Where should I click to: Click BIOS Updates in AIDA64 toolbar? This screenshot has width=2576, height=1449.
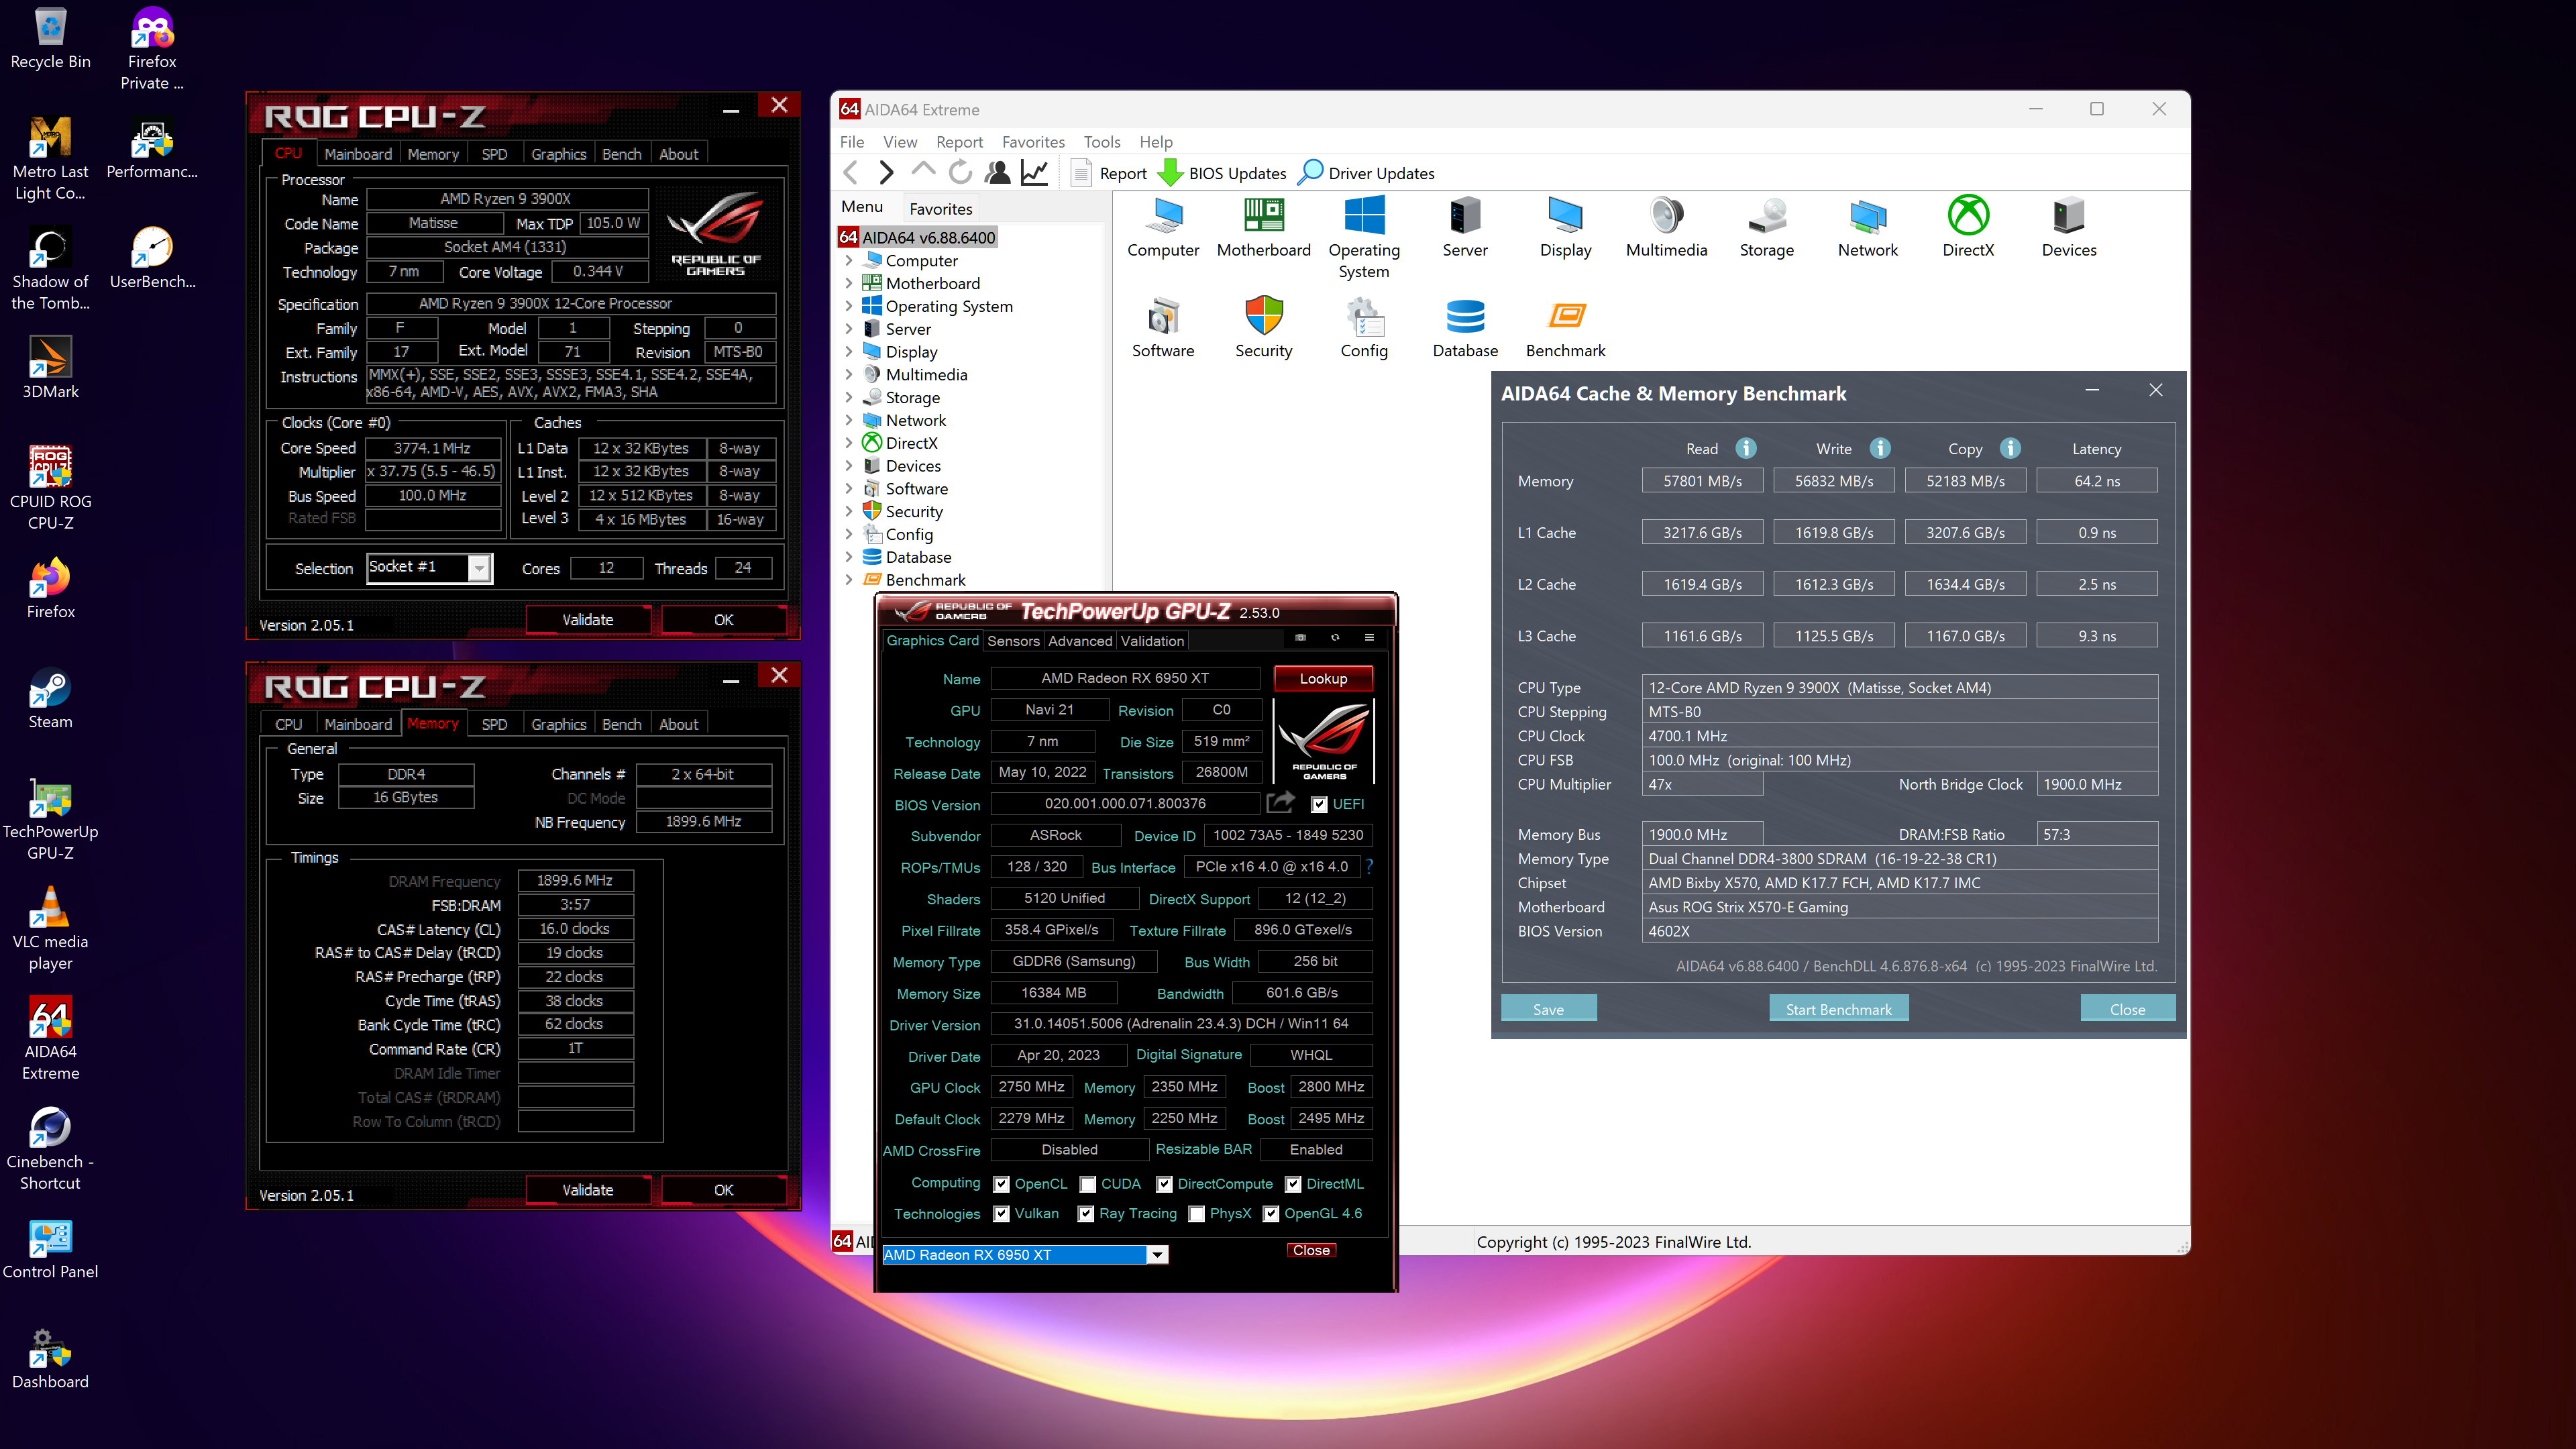pyautogui.click(x=1222, y=173)
